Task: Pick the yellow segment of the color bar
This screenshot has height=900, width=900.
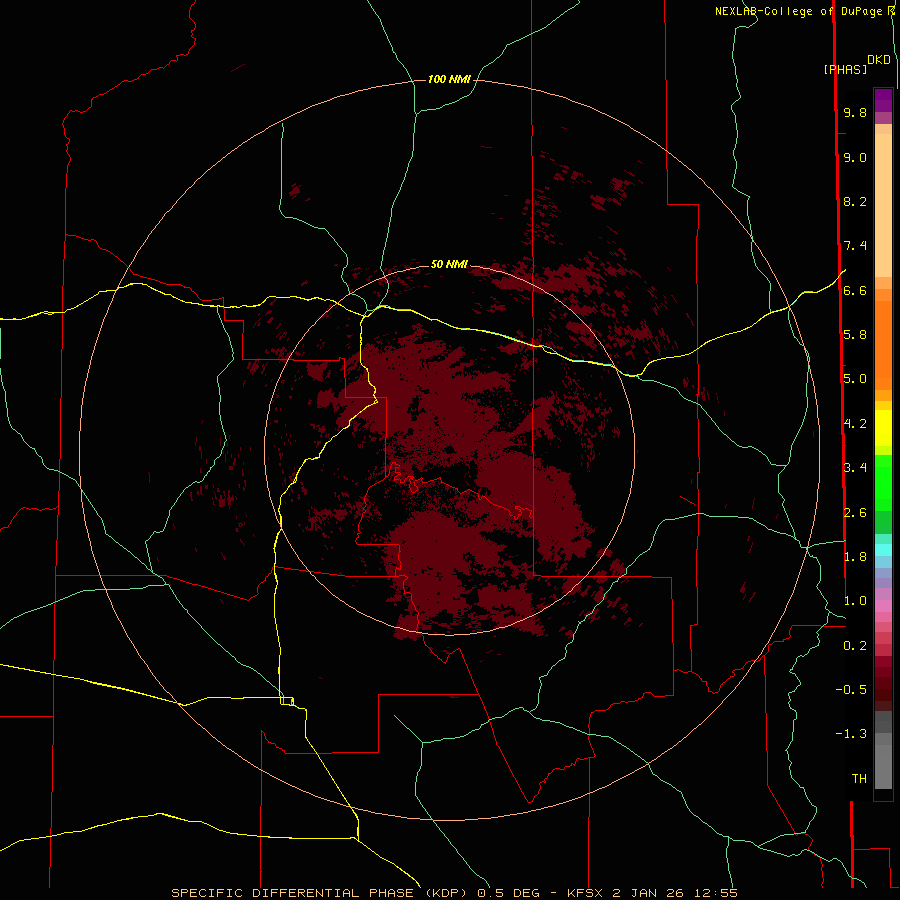Action: click(883, 428)
